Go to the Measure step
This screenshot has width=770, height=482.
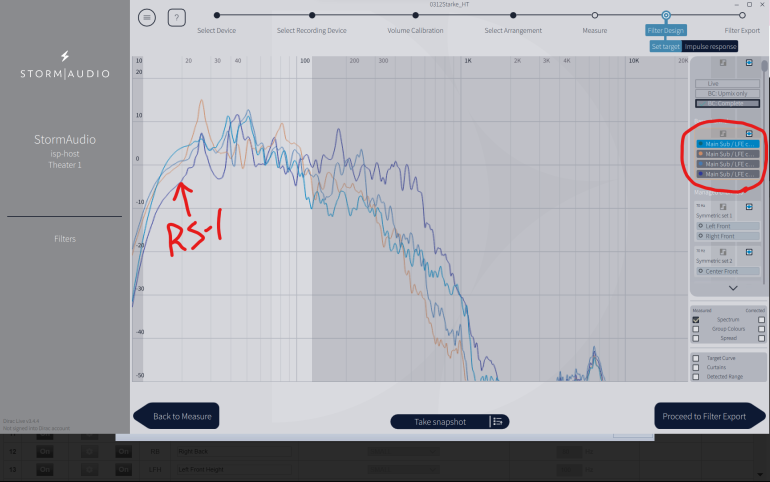(x=595, y=30)
